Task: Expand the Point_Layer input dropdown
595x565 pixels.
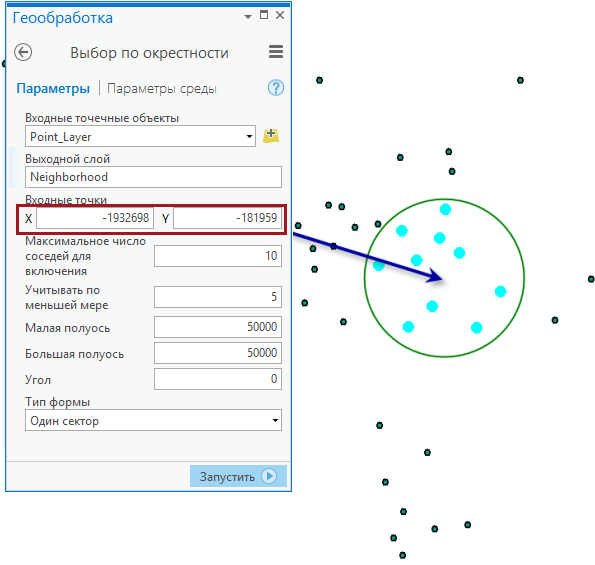Action: [249, 136]
